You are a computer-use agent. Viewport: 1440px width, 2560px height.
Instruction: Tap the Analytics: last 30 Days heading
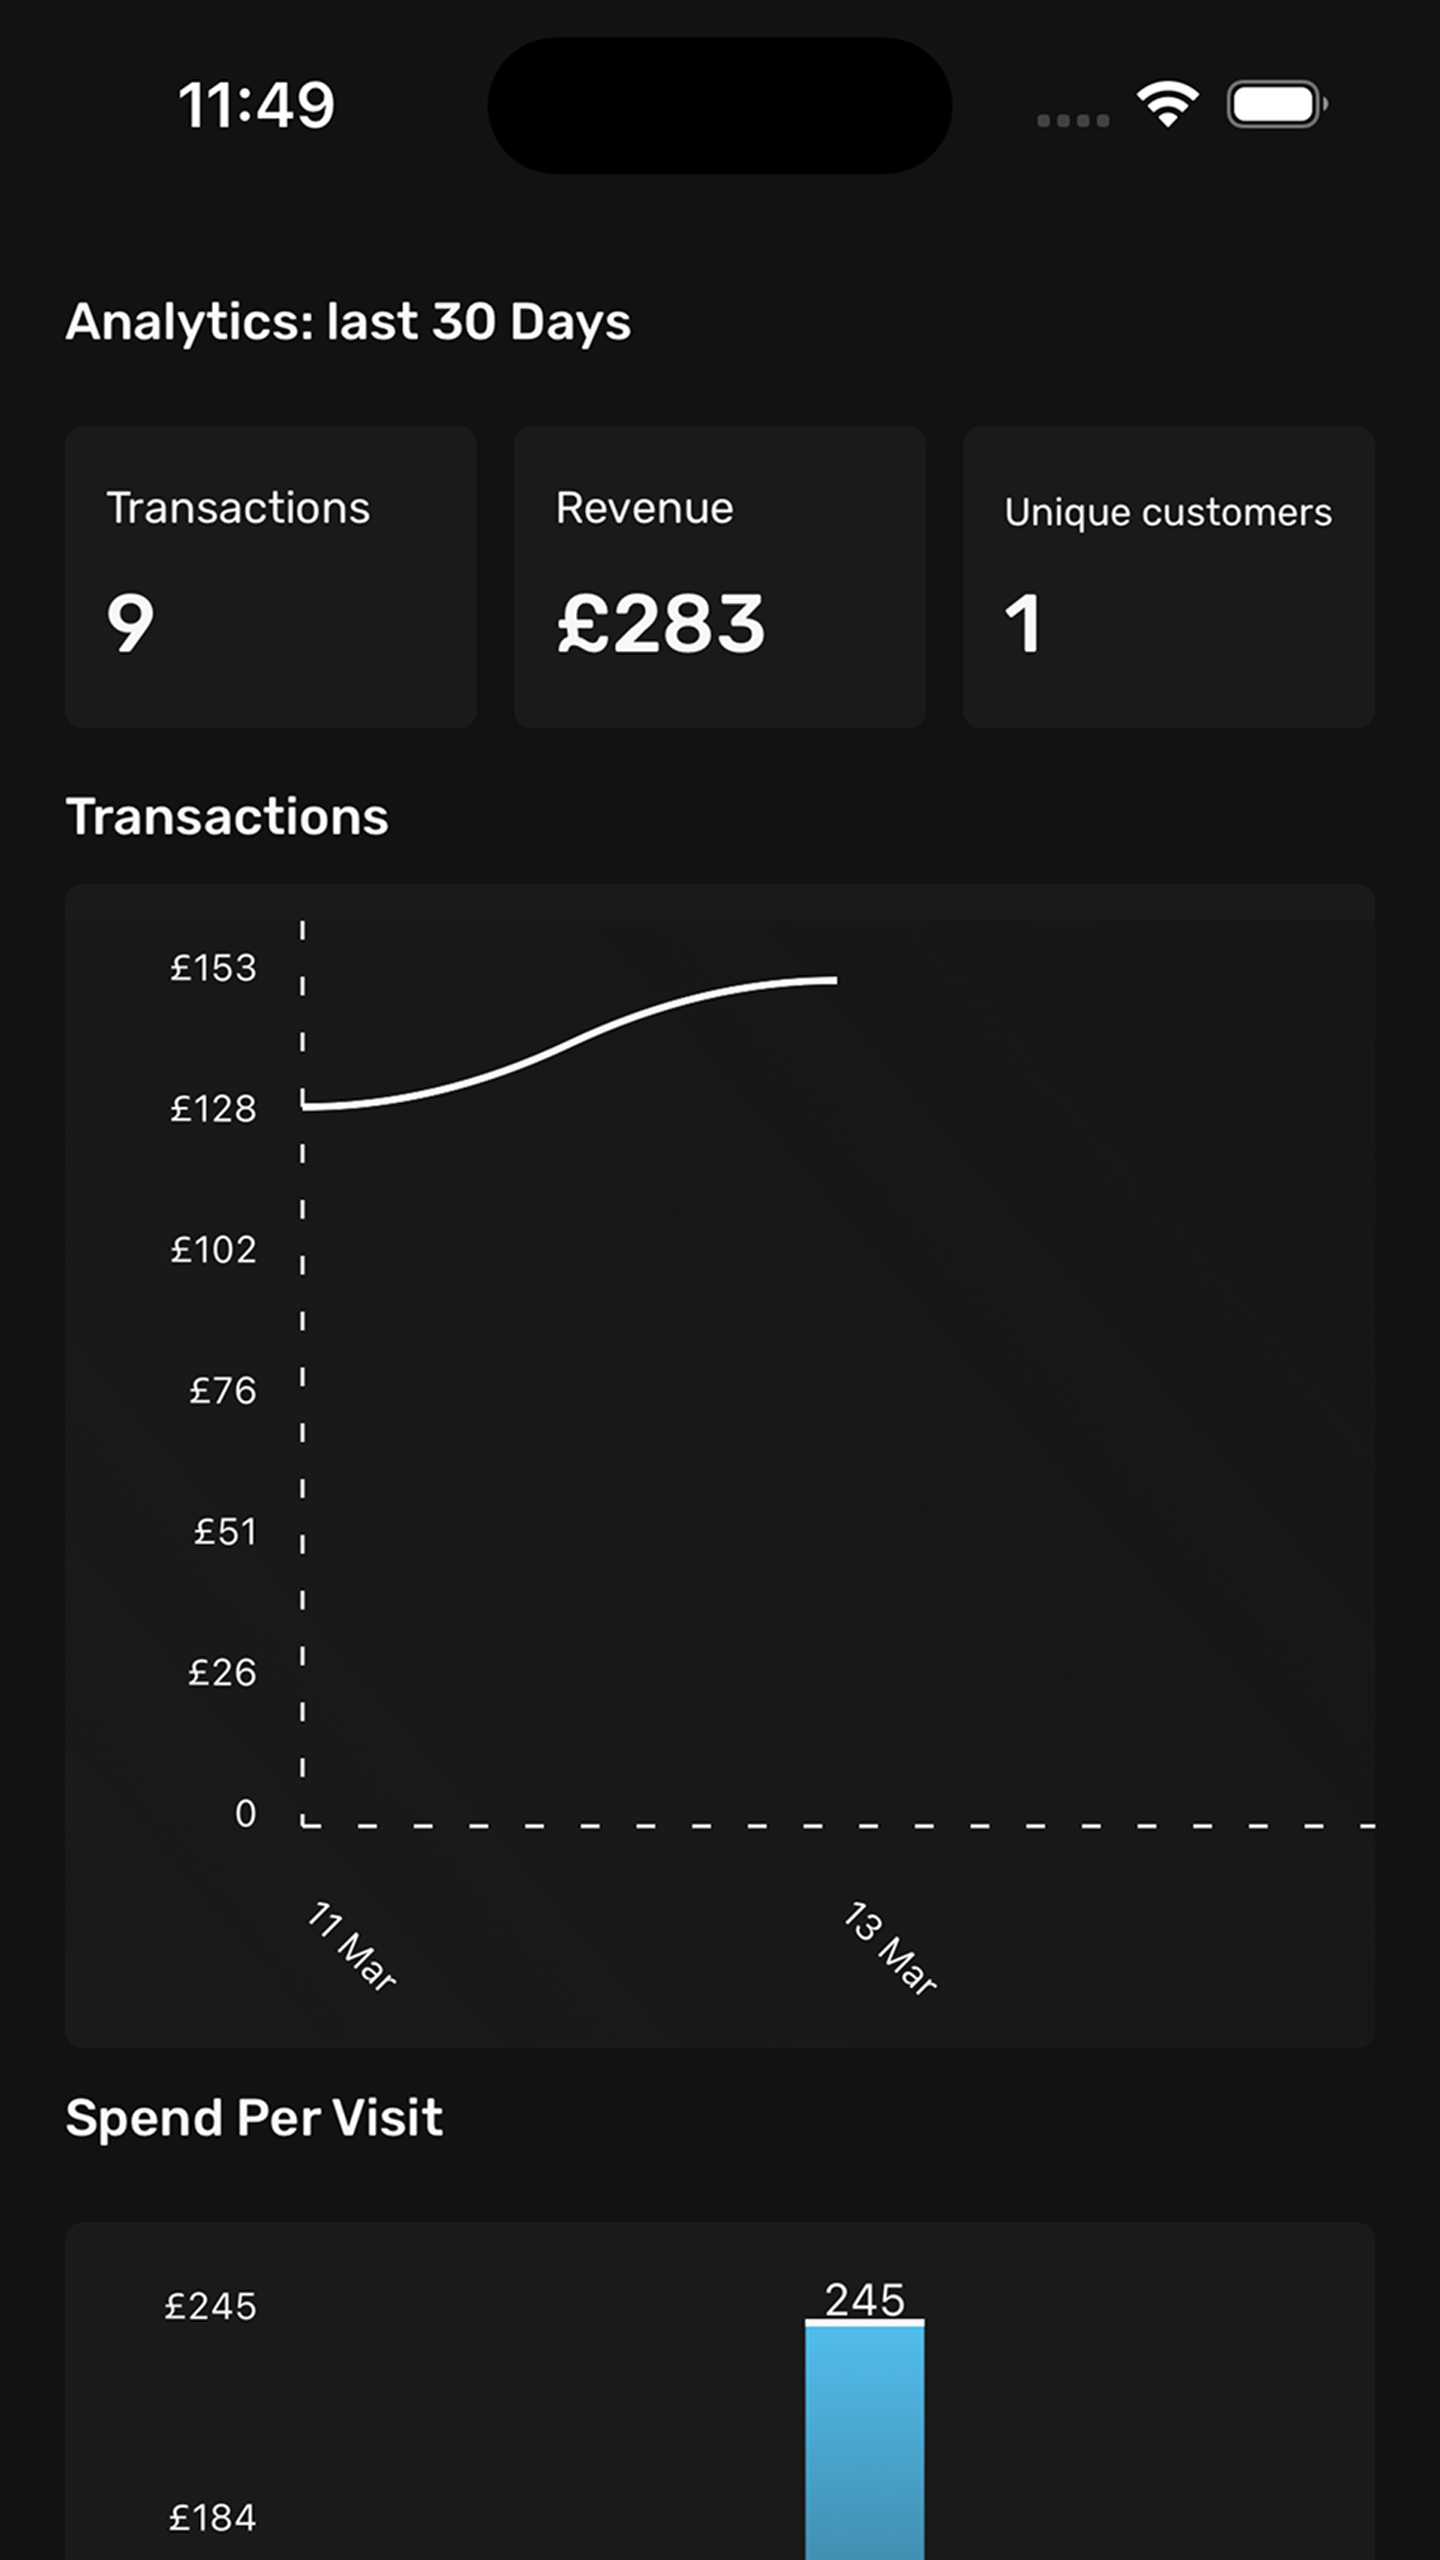point(348,322)
